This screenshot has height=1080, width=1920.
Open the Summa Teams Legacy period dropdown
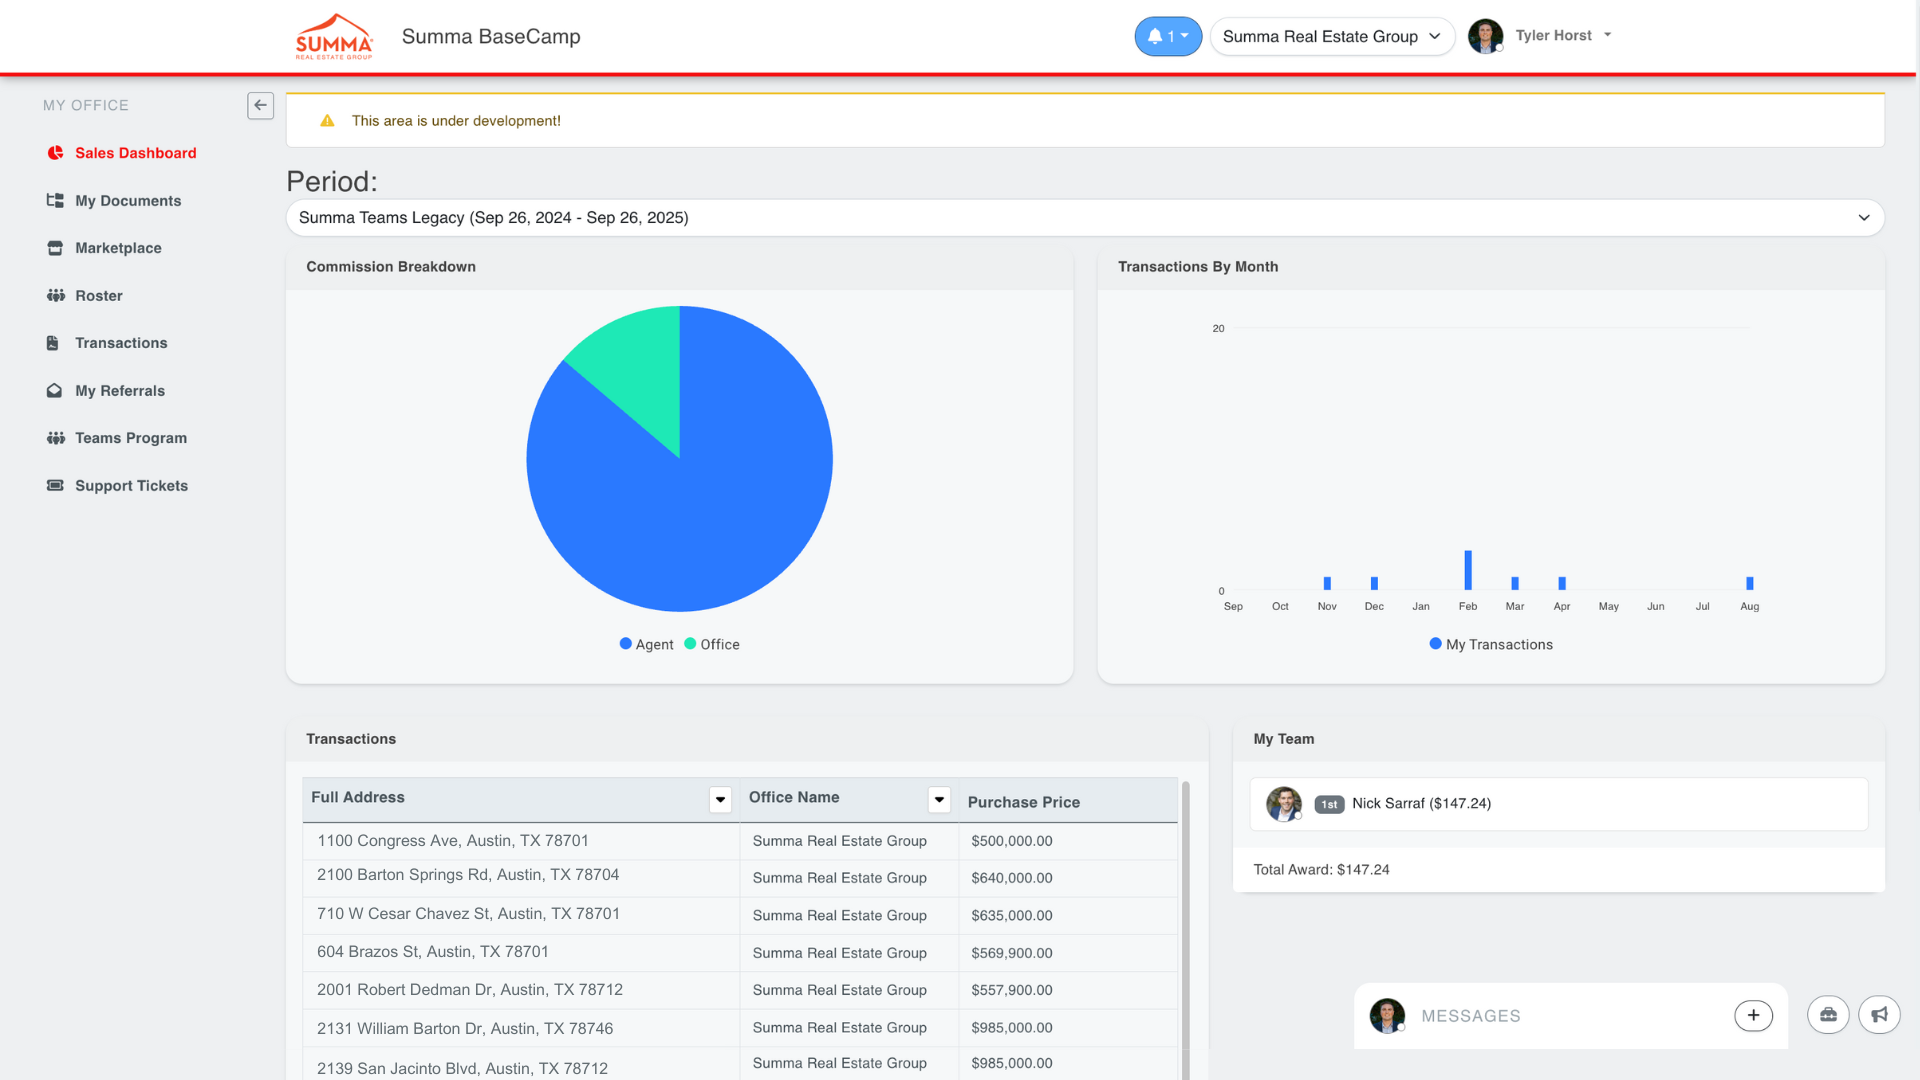click(x=1083, y=217)
